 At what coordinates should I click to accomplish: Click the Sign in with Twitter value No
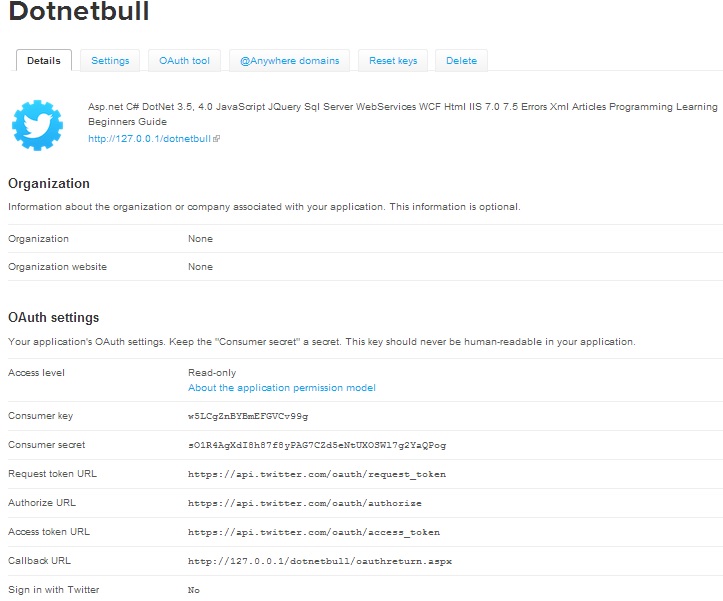pos(194,590)
